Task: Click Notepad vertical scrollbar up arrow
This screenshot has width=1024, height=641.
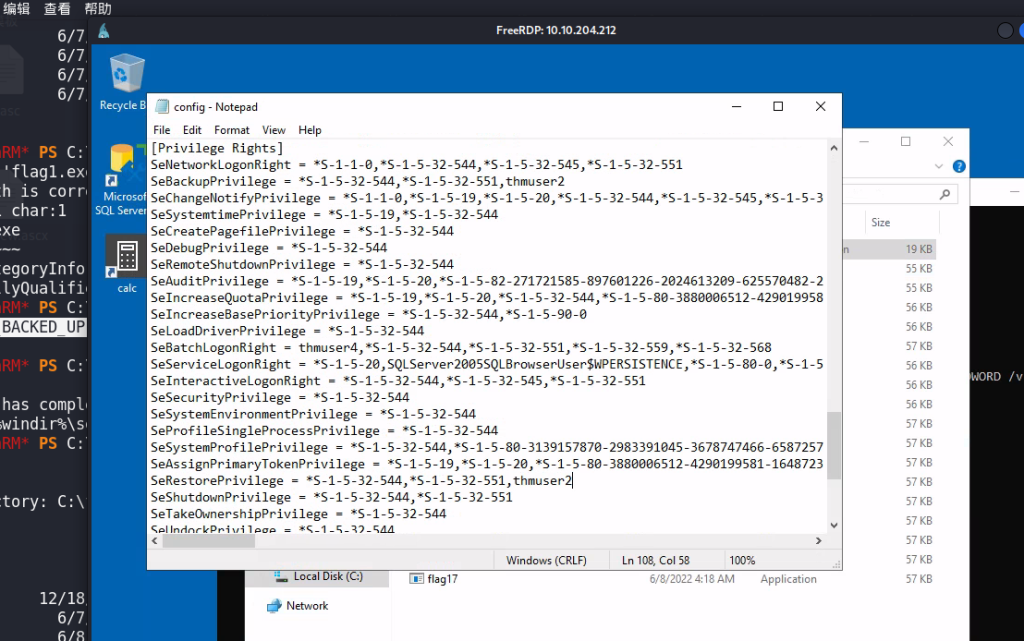Action: point(834,148)
